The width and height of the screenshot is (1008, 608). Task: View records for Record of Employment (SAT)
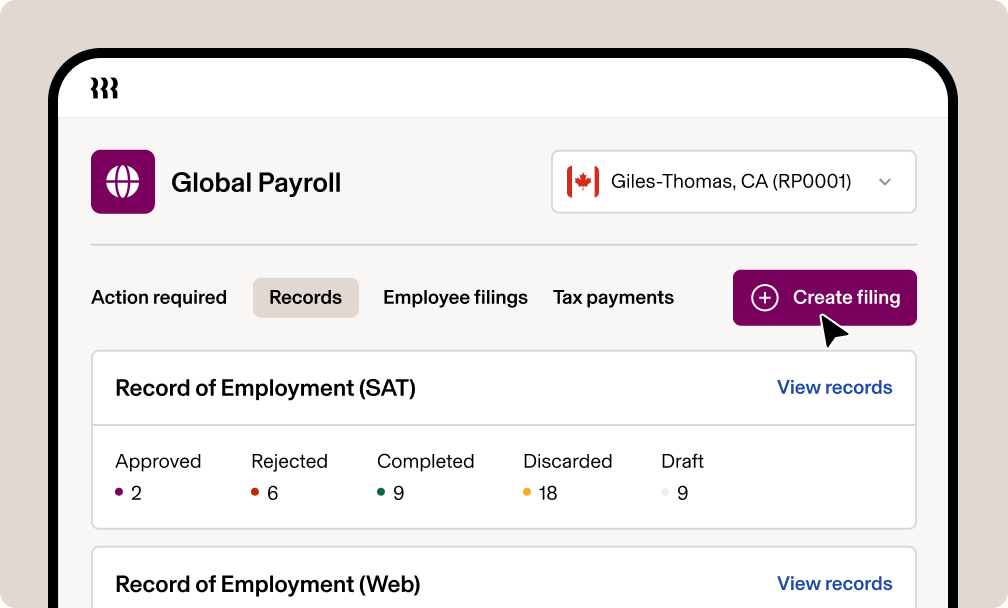(834, 388)
